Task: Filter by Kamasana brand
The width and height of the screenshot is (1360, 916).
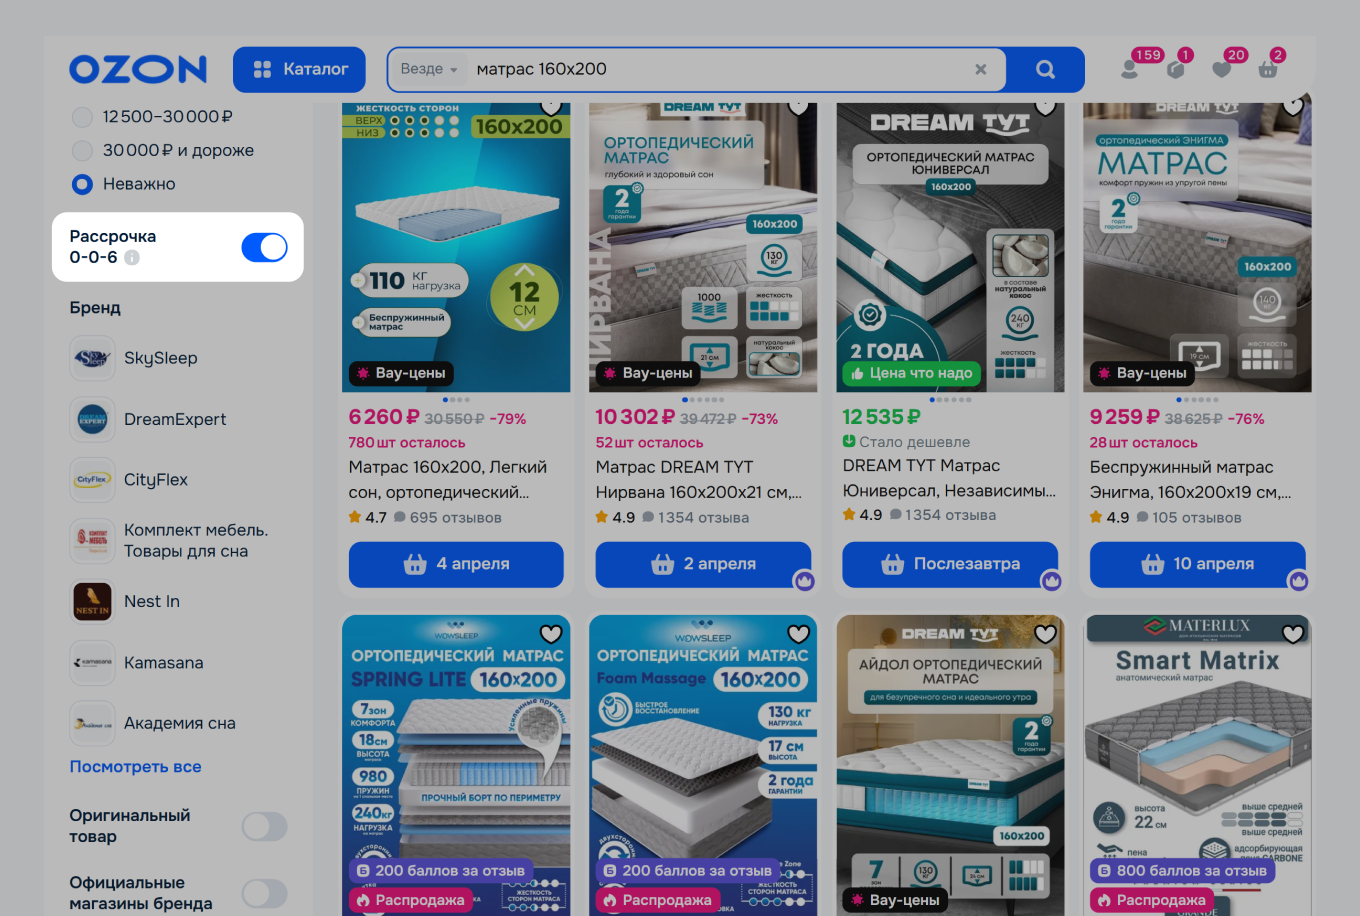Action: pyautogui.click(x=164, y=662)
